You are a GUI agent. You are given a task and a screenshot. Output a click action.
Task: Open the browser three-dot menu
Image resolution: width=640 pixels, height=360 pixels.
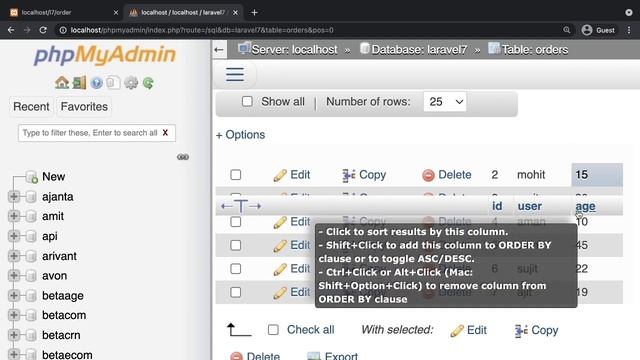click(x=629, y=30)
